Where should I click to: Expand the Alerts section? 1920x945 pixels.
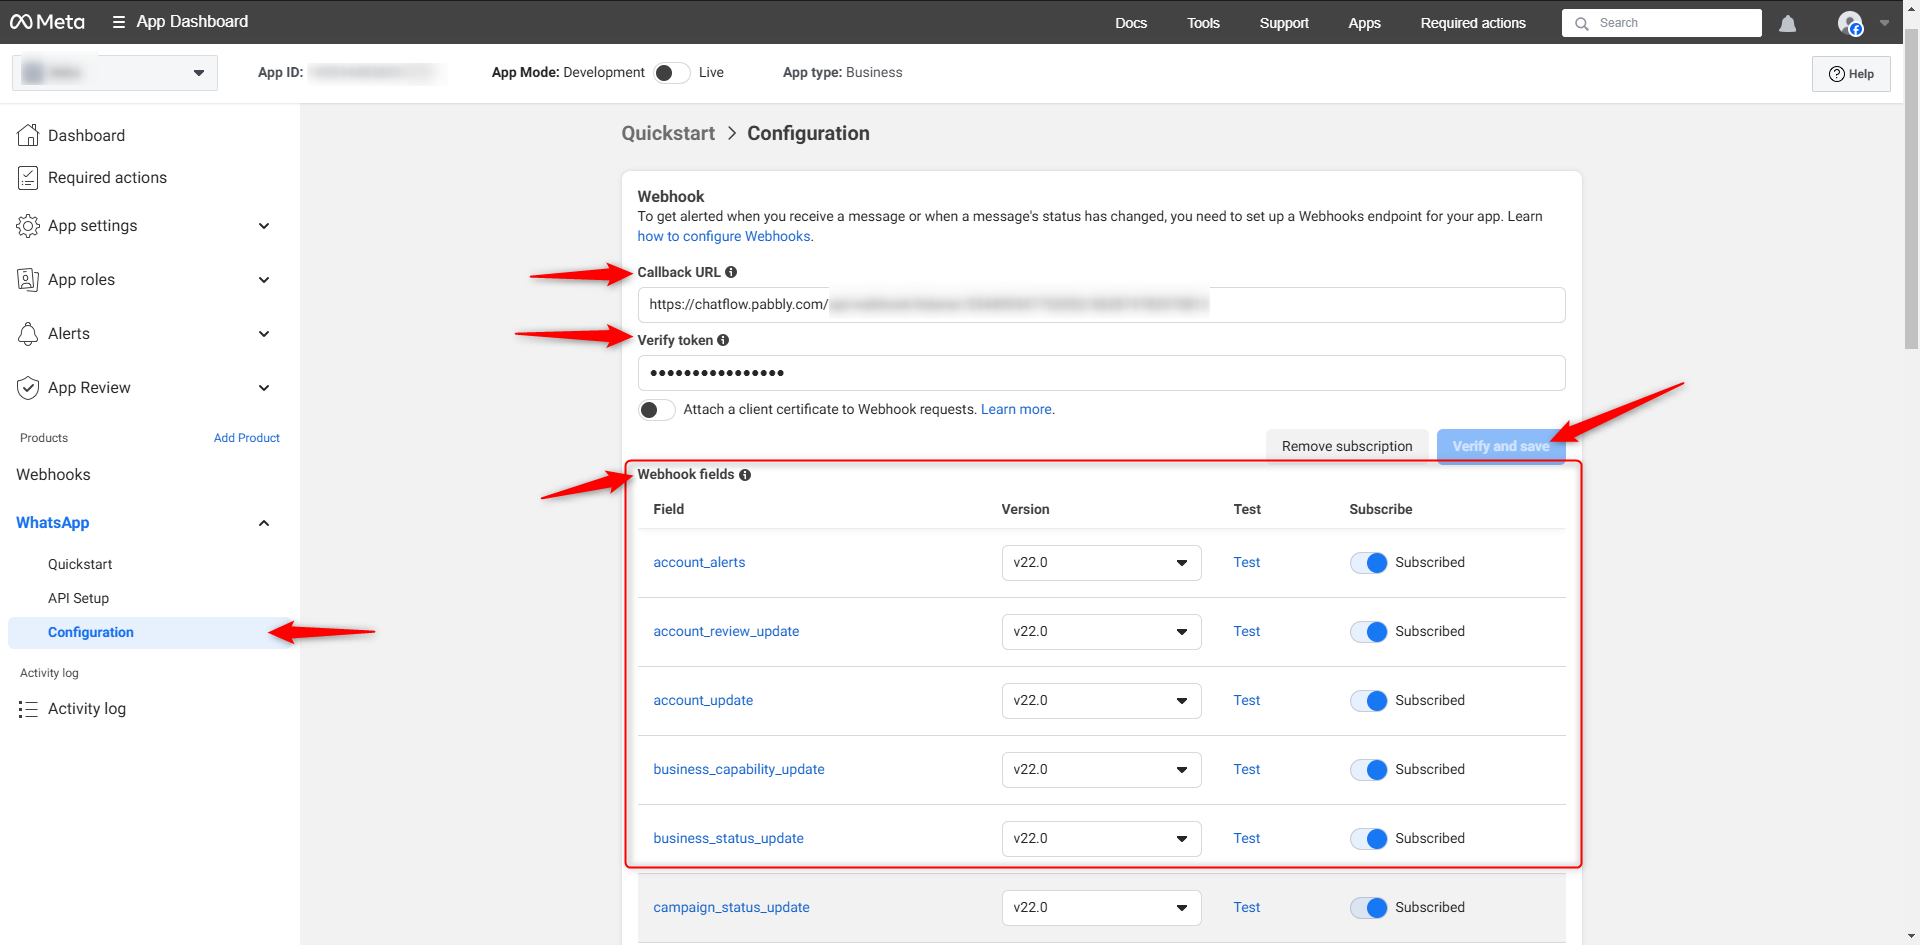pyautogui.click(x=264, y=334)
